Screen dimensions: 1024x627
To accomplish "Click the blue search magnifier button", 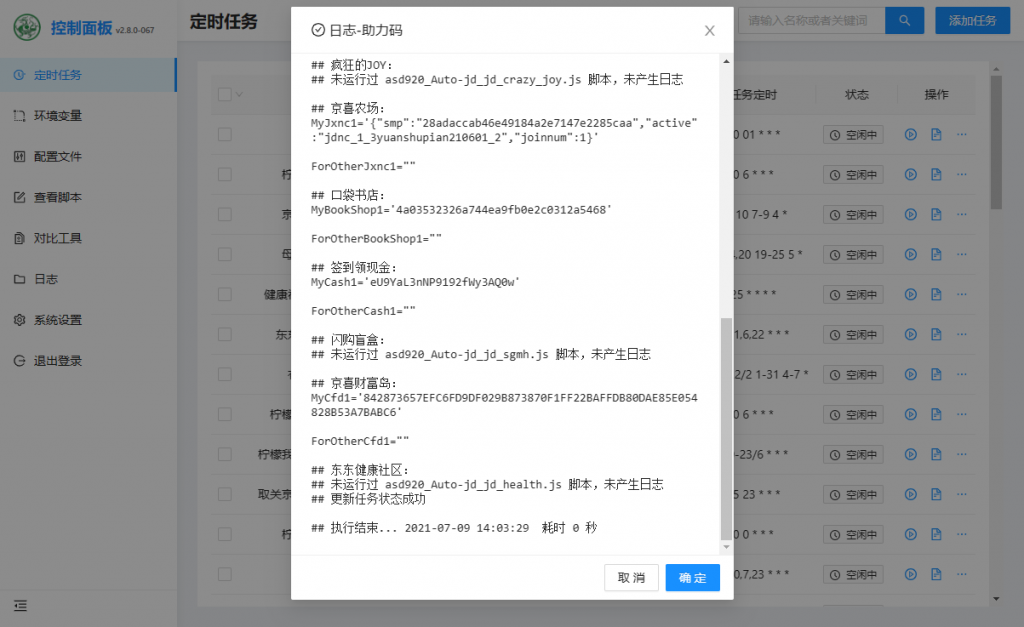I will 904,20.
